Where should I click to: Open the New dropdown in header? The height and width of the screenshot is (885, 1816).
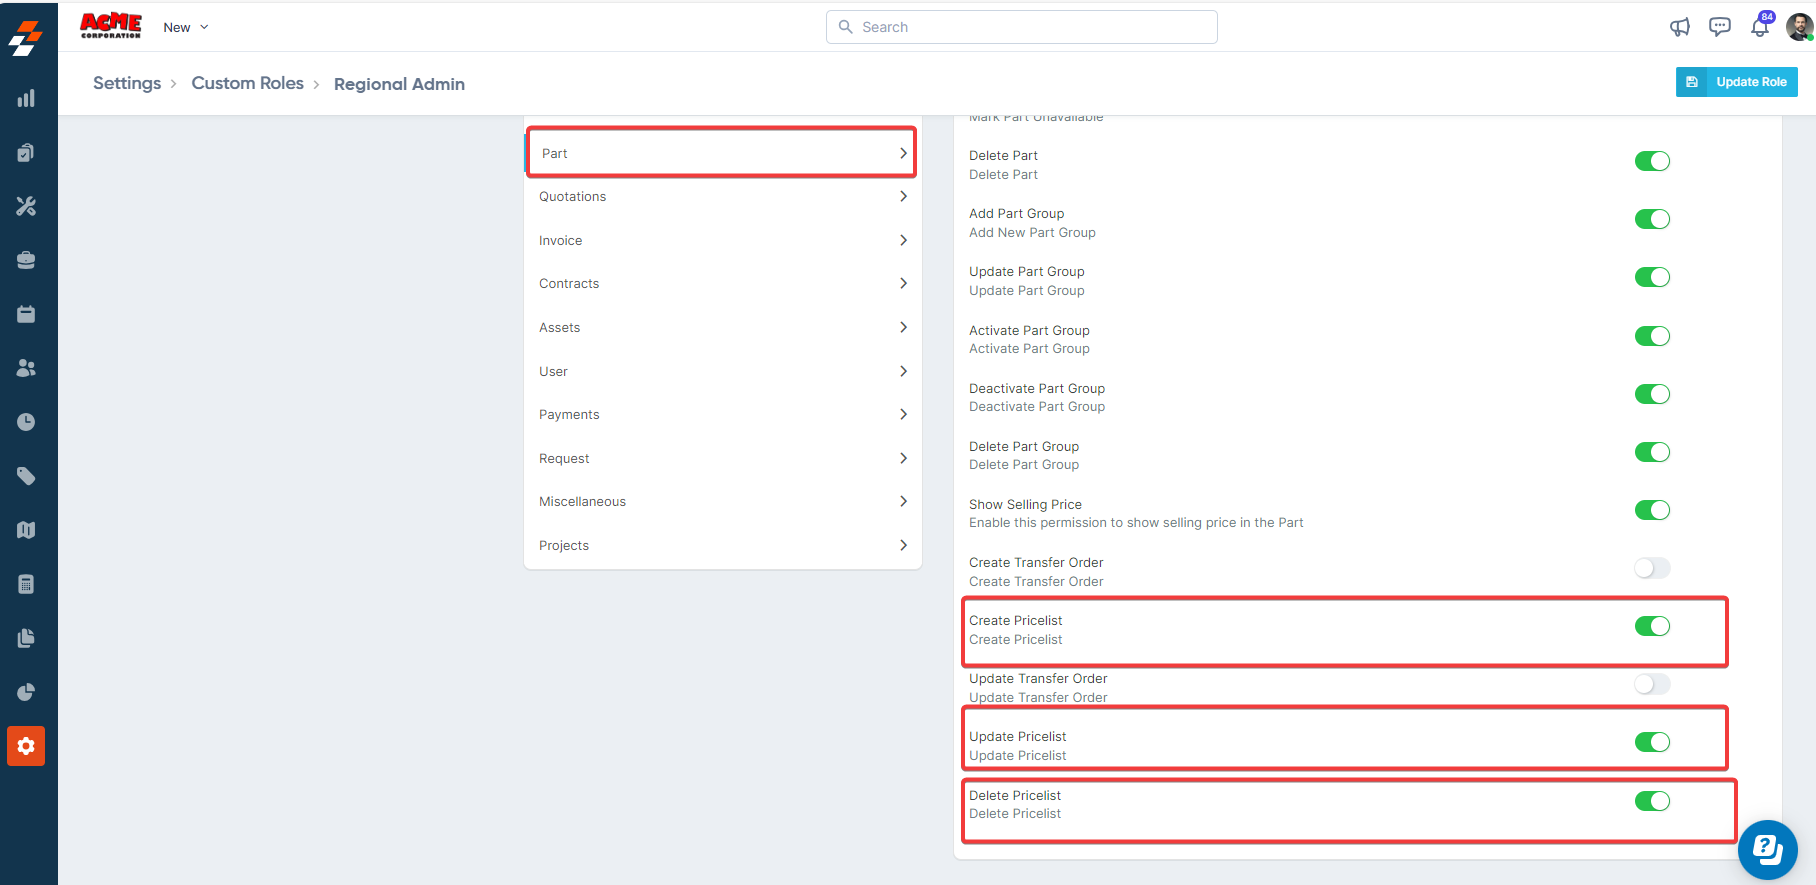coord(186,27)
